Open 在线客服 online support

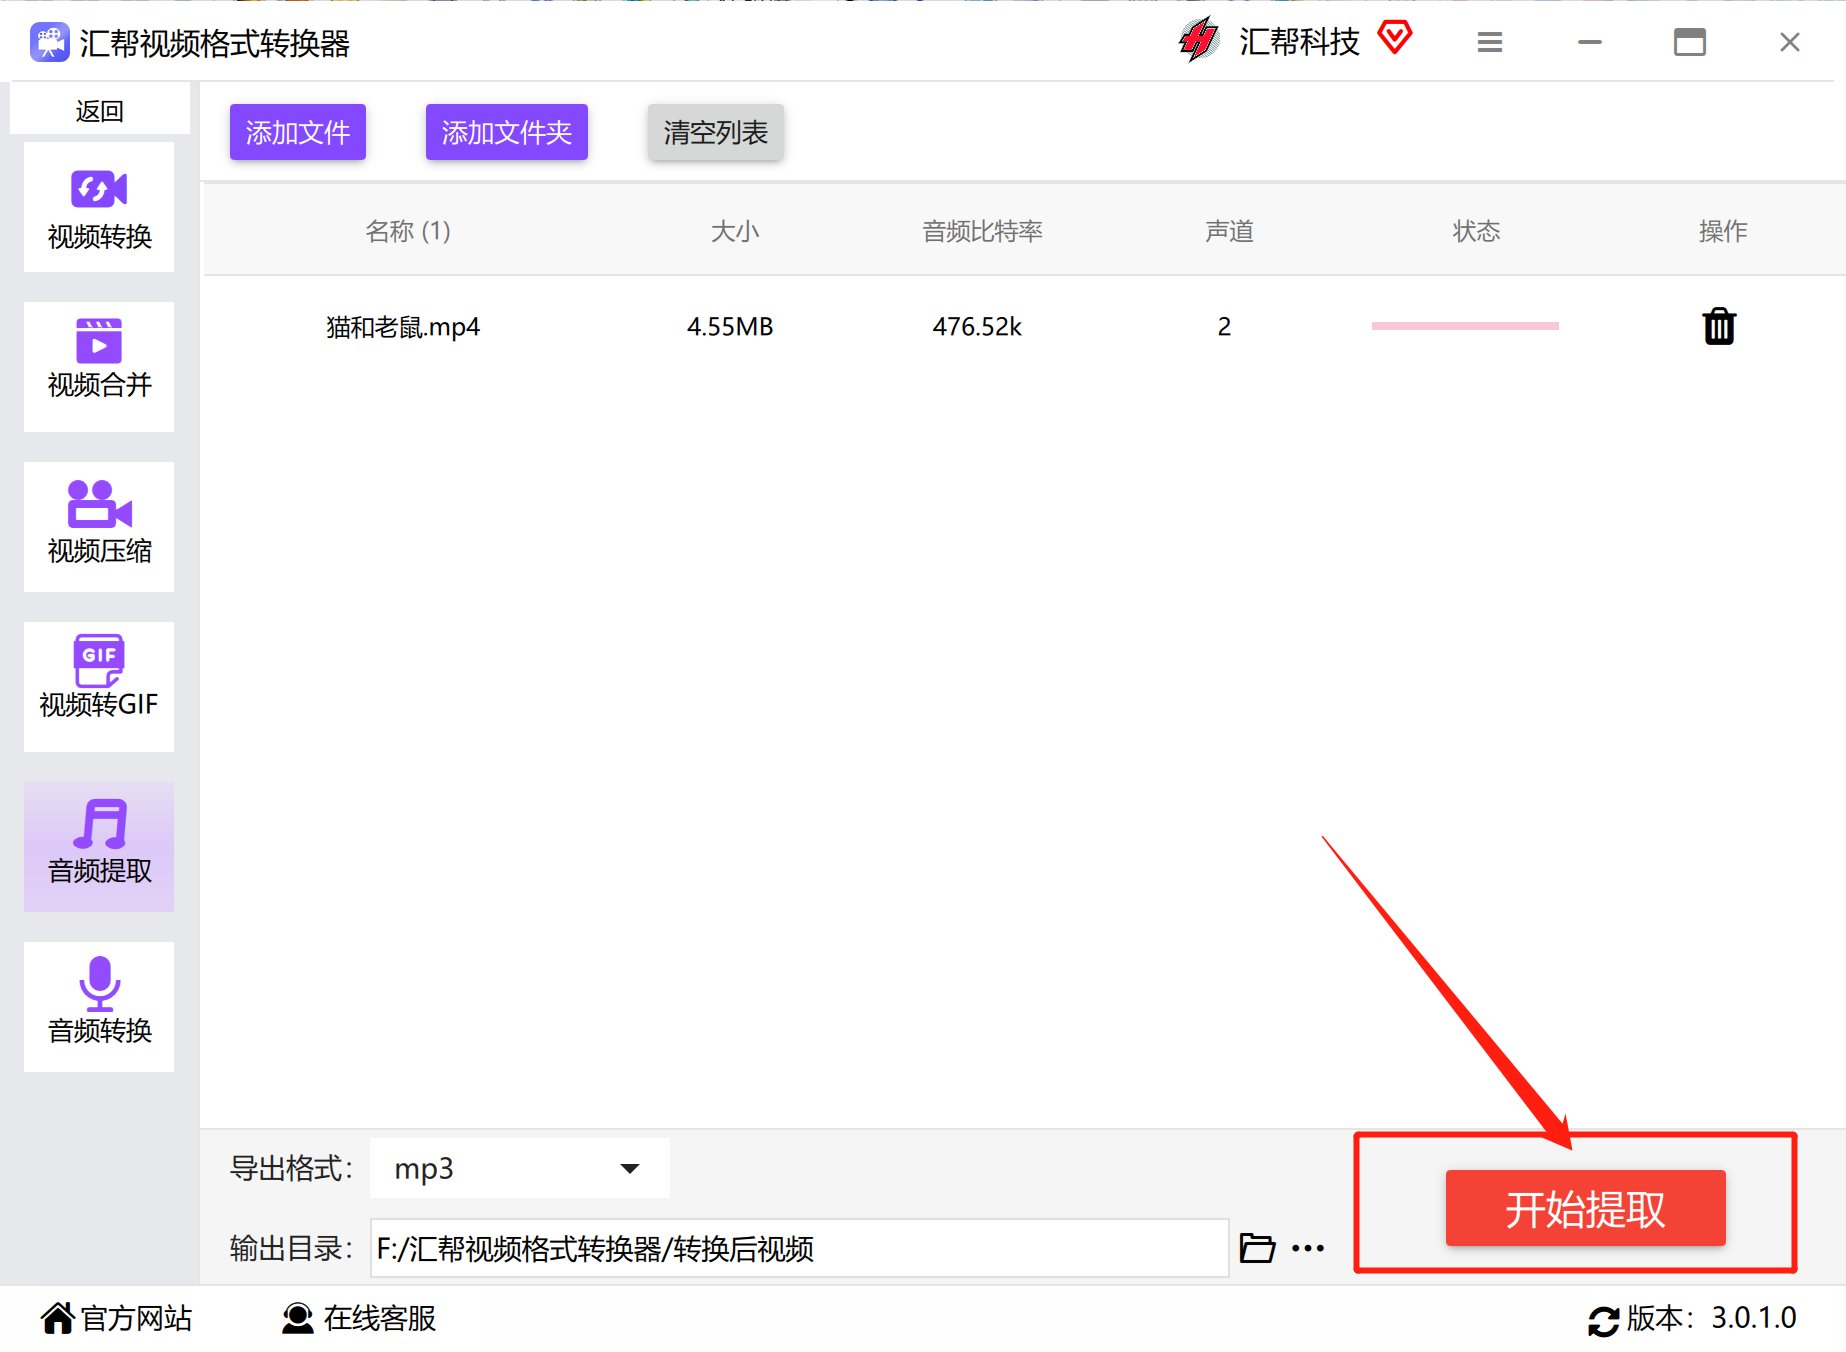coord(359,1318)
